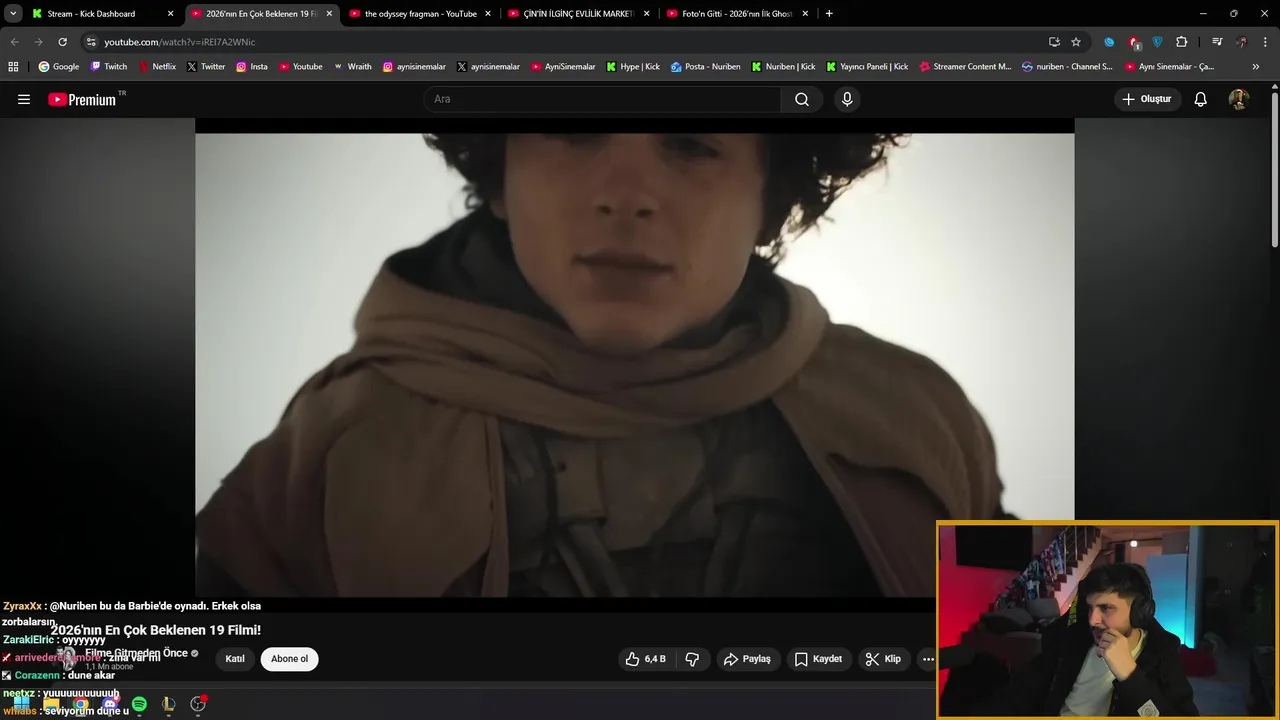Reload the YouTube page
This screenshot has height=720, width=1280.
(x=62, y=42)
